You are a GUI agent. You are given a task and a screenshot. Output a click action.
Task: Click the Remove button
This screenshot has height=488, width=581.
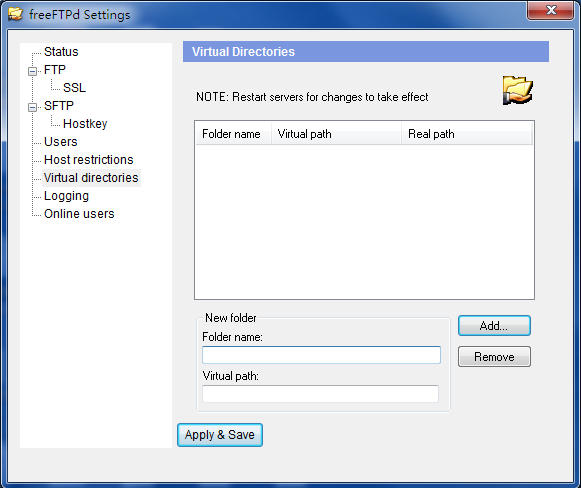point(494,357)
